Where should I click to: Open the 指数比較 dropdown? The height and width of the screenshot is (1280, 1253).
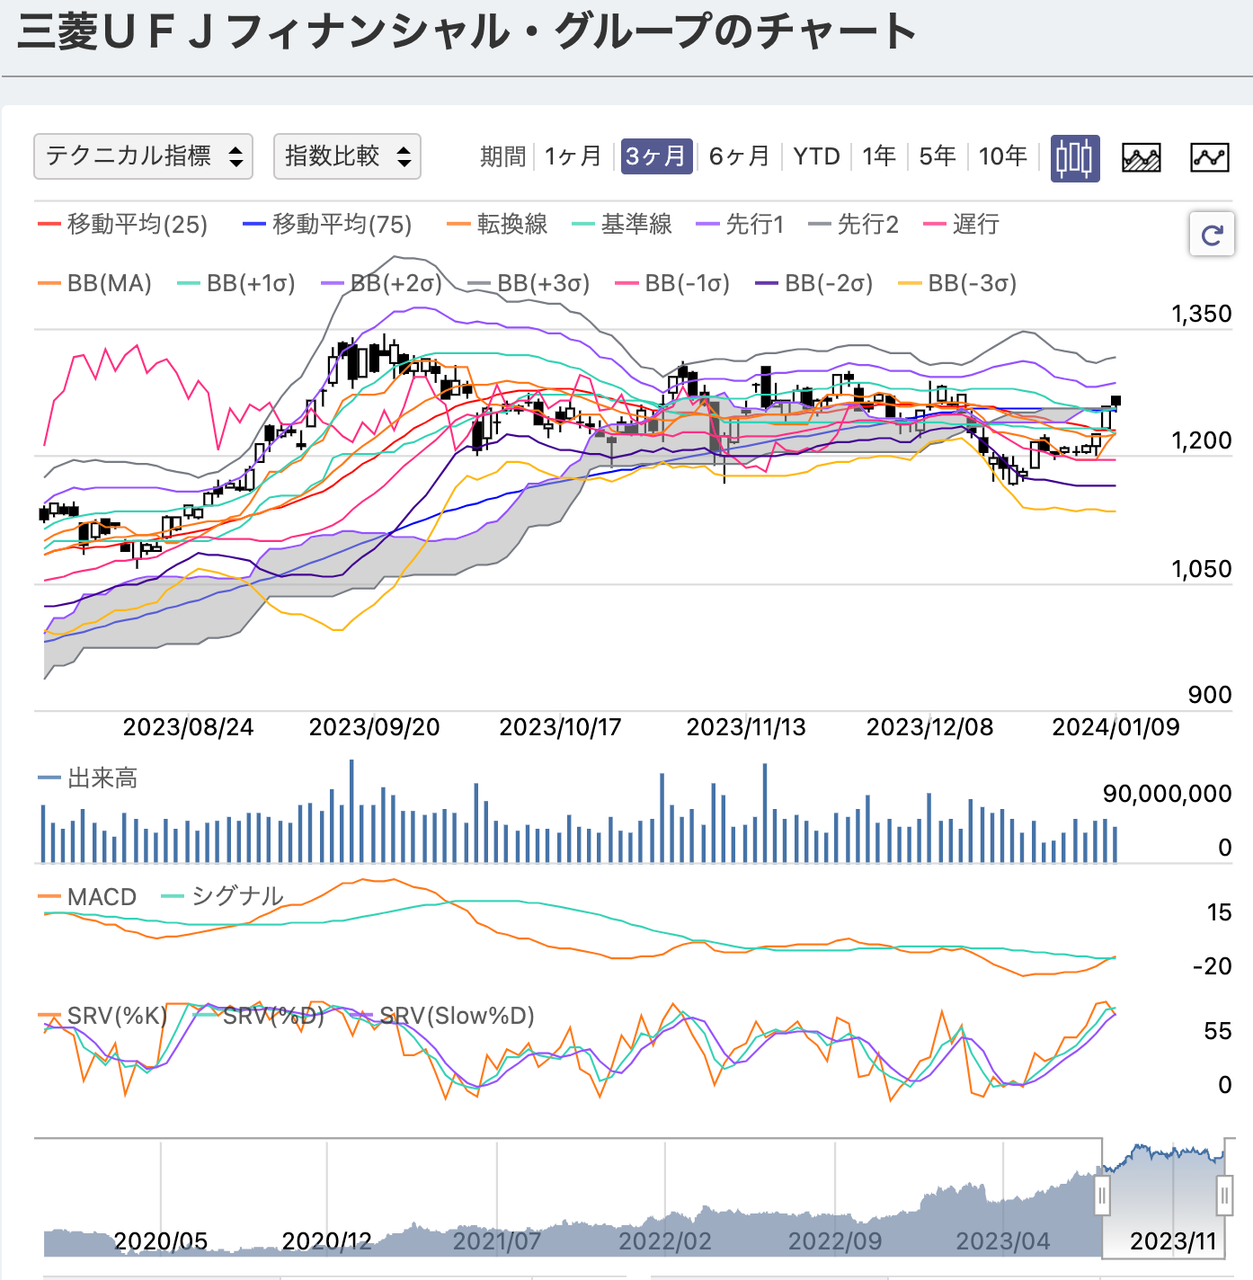347,157
